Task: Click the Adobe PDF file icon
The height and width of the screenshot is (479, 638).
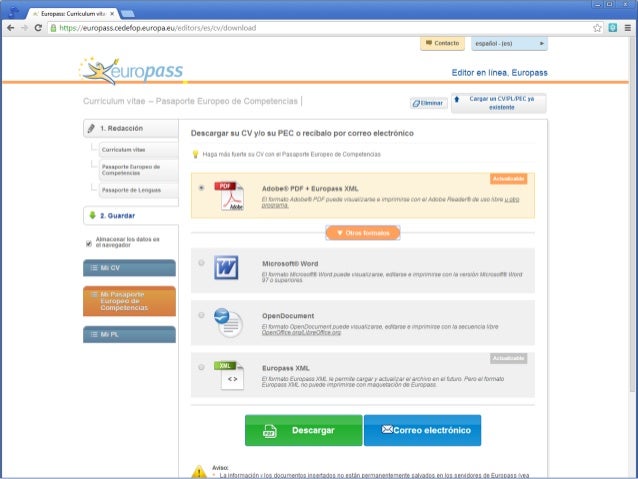Action: (229, 196)
